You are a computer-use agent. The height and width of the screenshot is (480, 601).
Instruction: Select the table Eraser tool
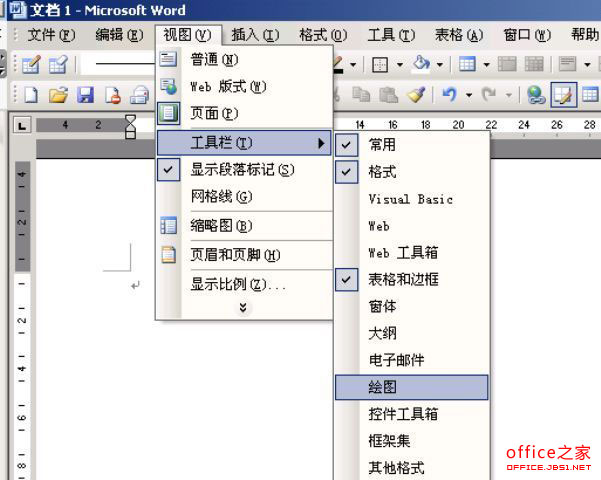pyautogui.click(x=58, y=64)
